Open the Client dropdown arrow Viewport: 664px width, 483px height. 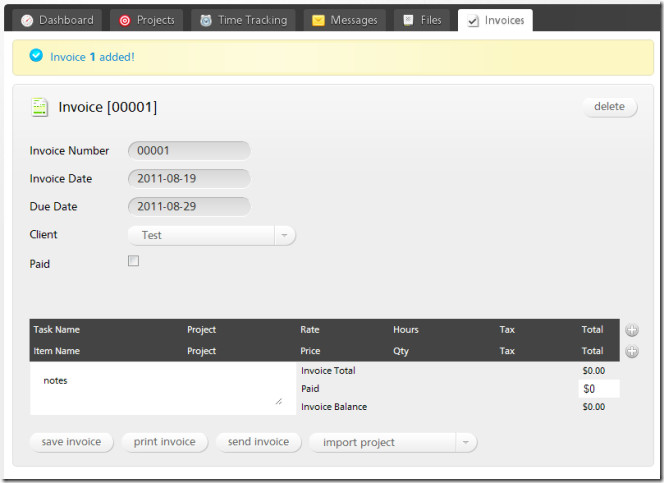pyautogui.click(x=285, y=235)
